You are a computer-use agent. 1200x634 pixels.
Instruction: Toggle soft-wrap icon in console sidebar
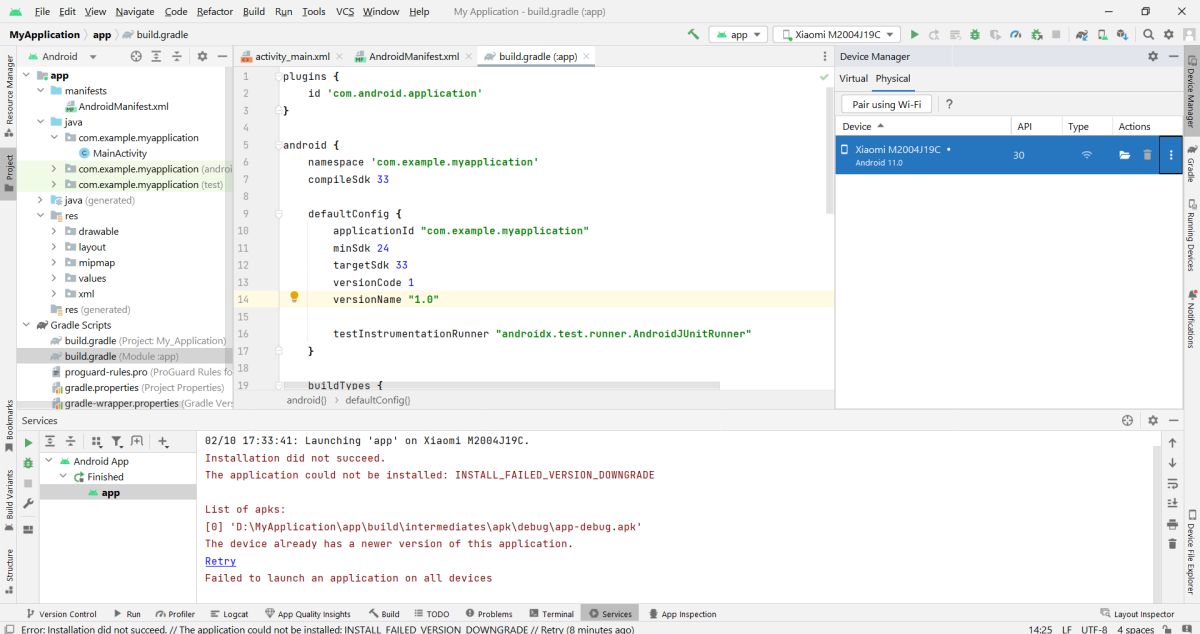click(1172, 483)
